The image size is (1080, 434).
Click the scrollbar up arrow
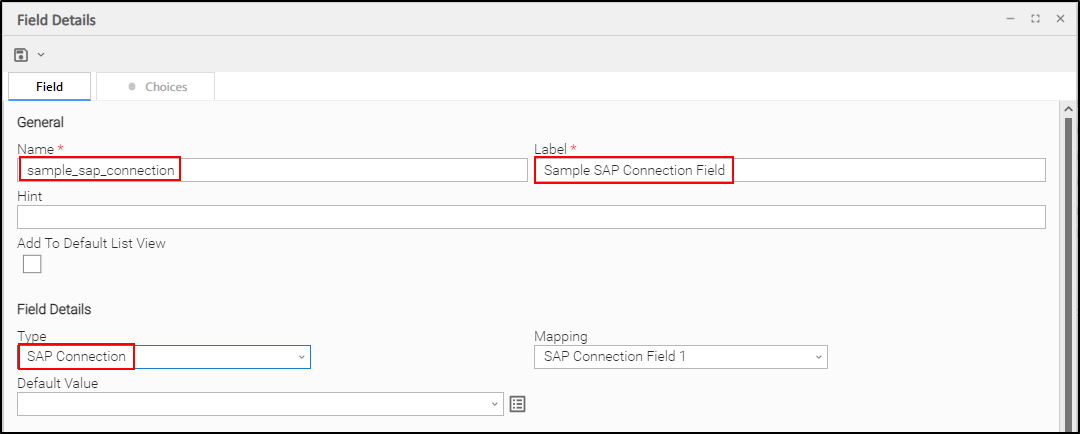pyautogui.click(x=1067, y=109)
